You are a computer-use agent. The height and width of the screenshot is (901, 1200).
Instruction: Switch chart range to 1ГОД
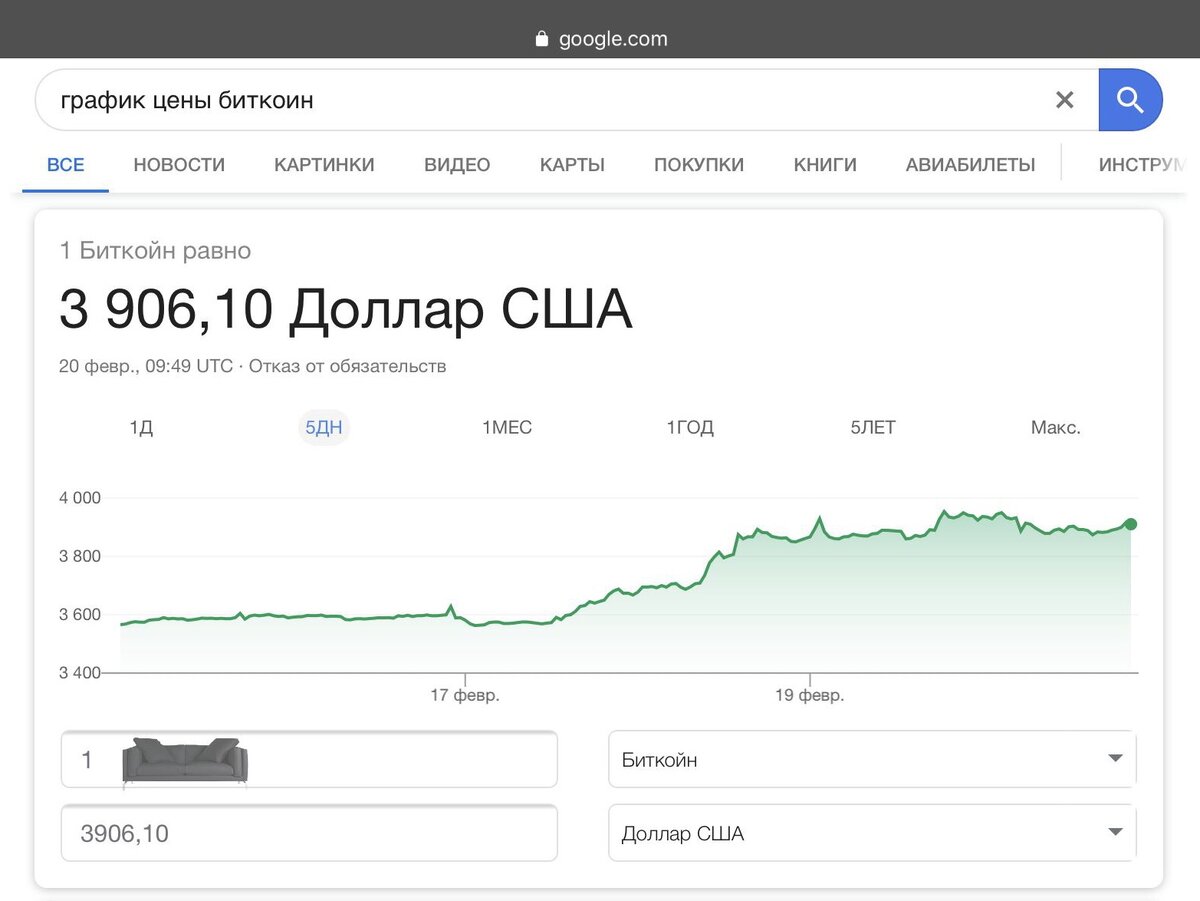pyautogui.click(x=689, y=427)
